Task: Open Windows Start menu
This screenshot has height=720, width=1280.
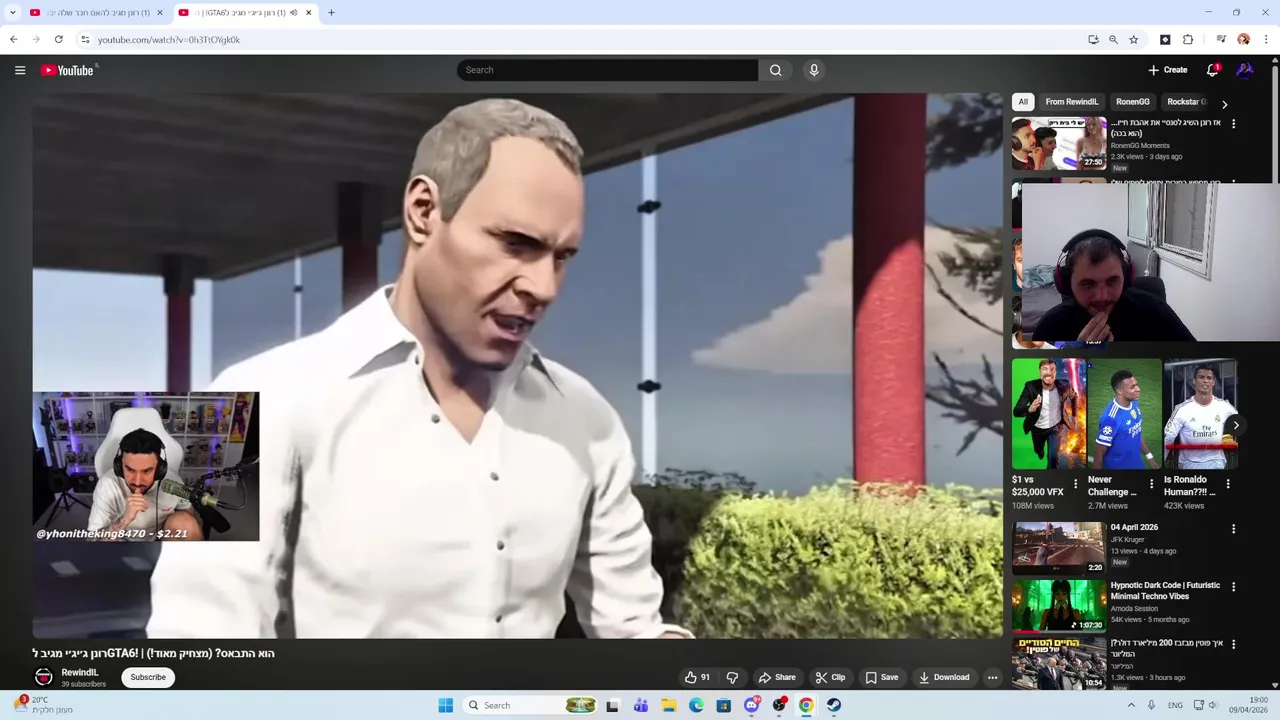Action: [x=445, y=705]
